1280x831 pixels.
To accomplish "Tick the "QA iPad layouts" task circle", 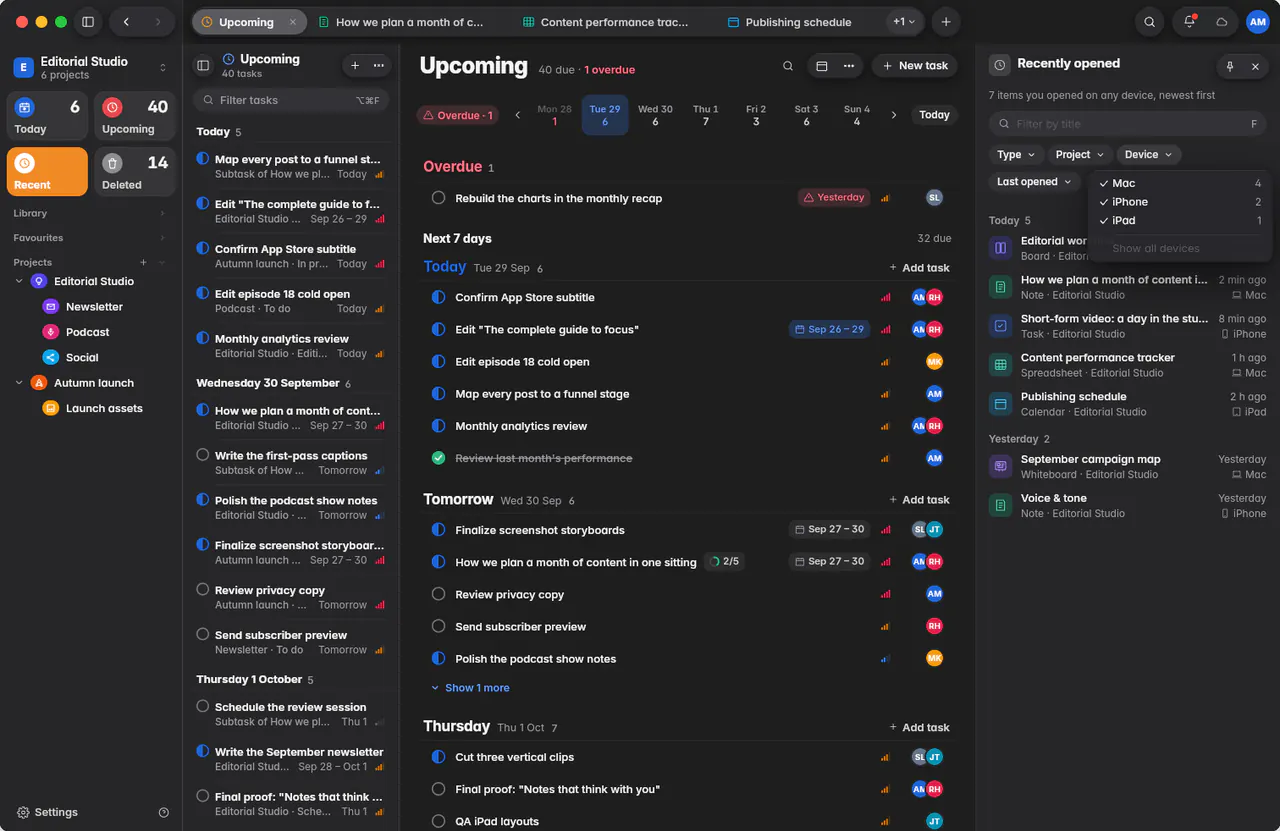I will tap(438, 821).
